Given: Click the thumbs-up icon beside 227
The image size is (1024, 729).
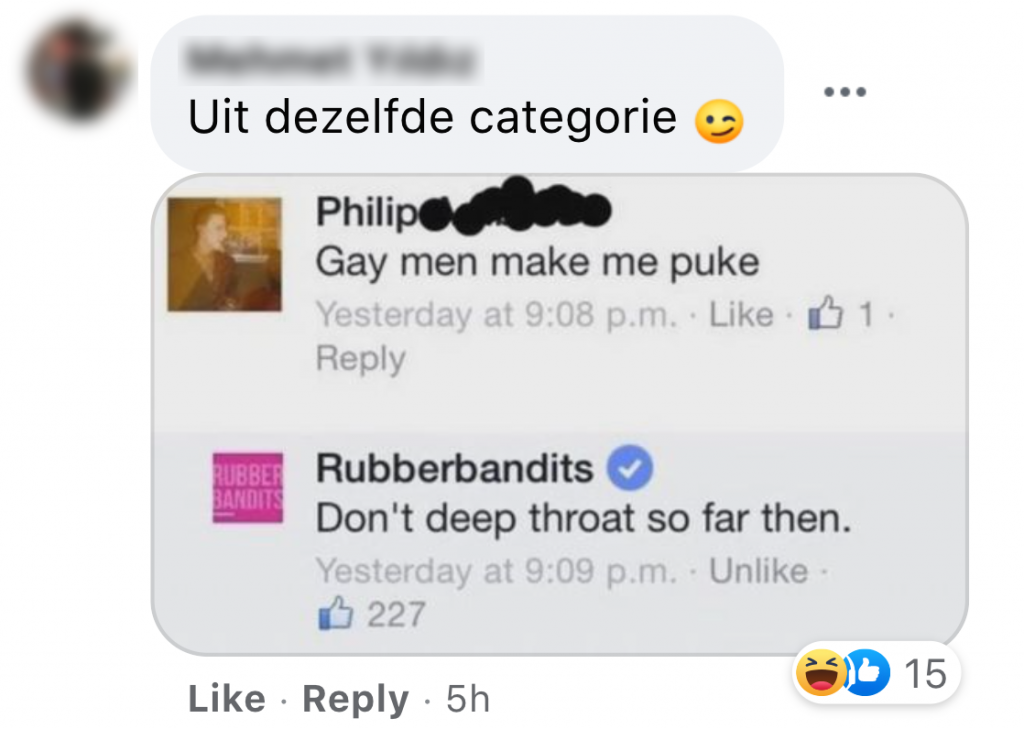Looking at the screenshot, I should (x=335, y=613).
